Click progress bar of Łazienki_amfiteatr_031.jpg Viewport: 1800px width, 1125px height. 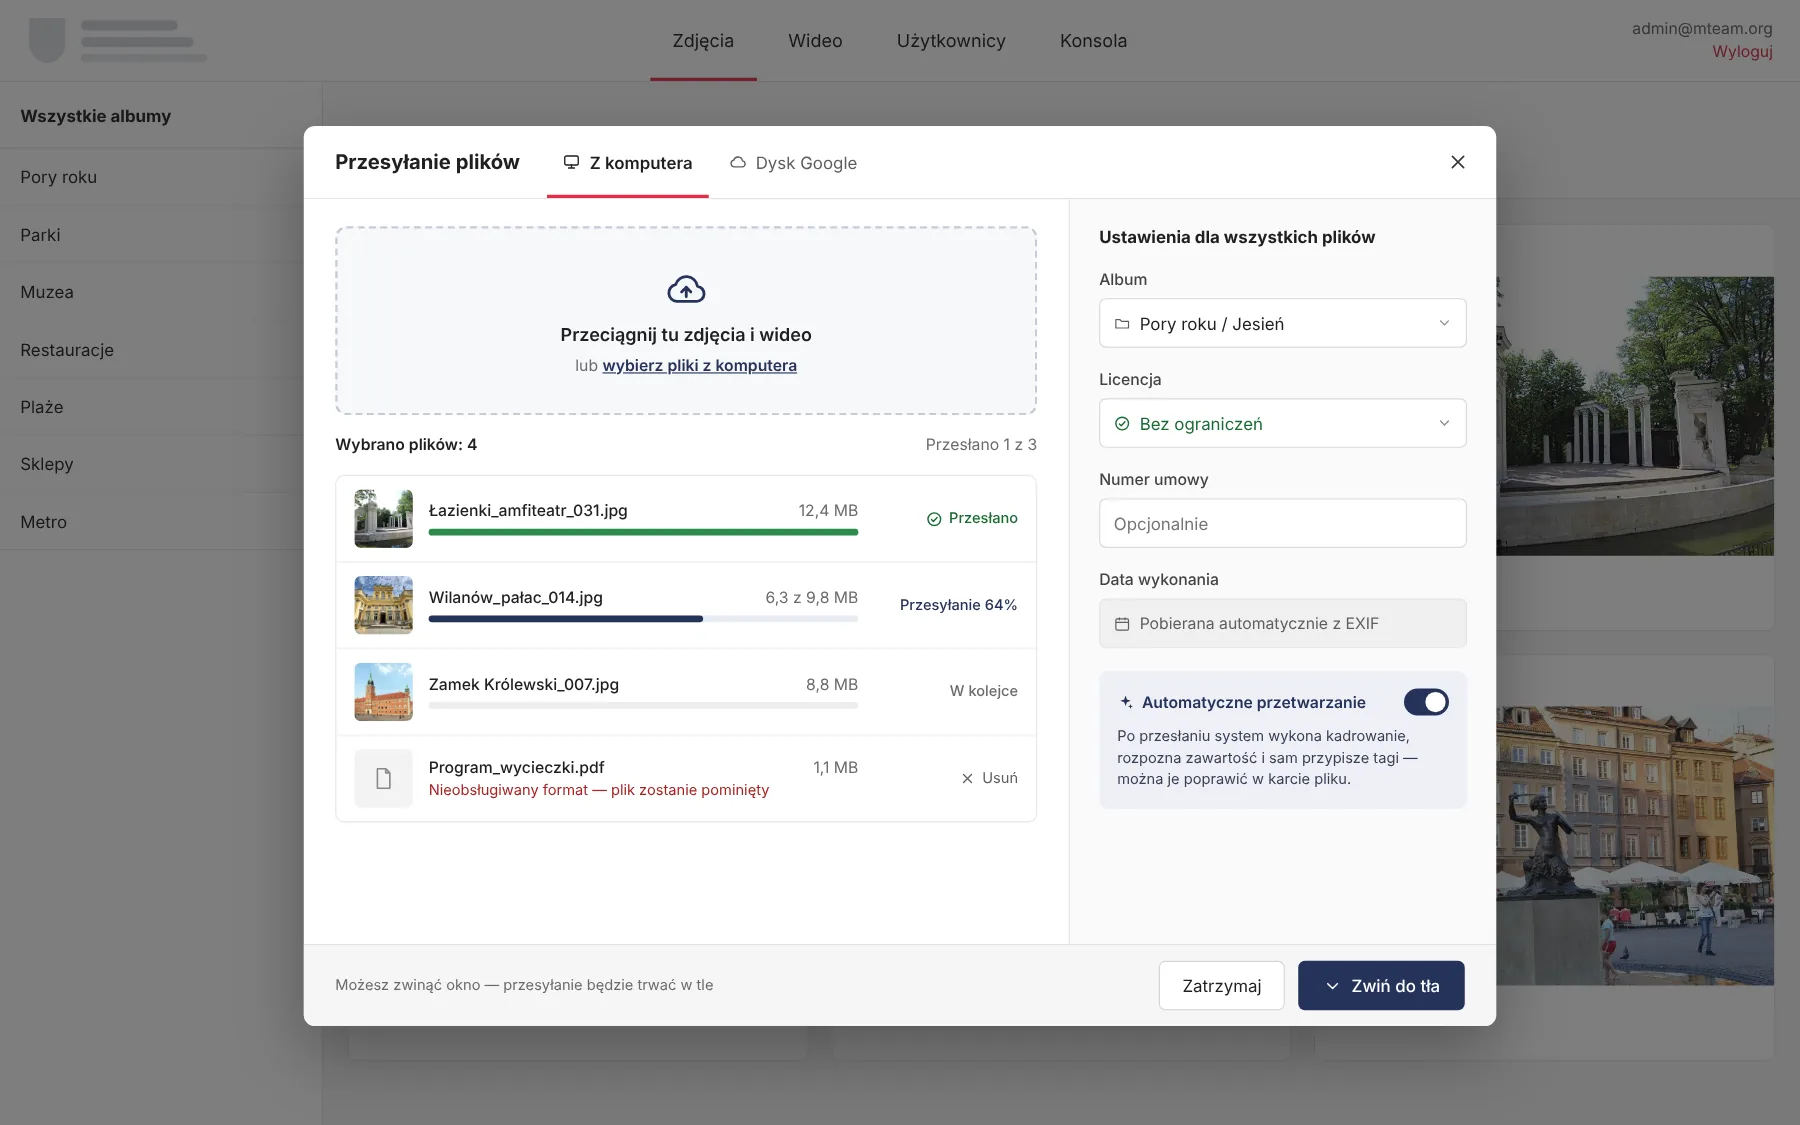click(x=643, y=532)
